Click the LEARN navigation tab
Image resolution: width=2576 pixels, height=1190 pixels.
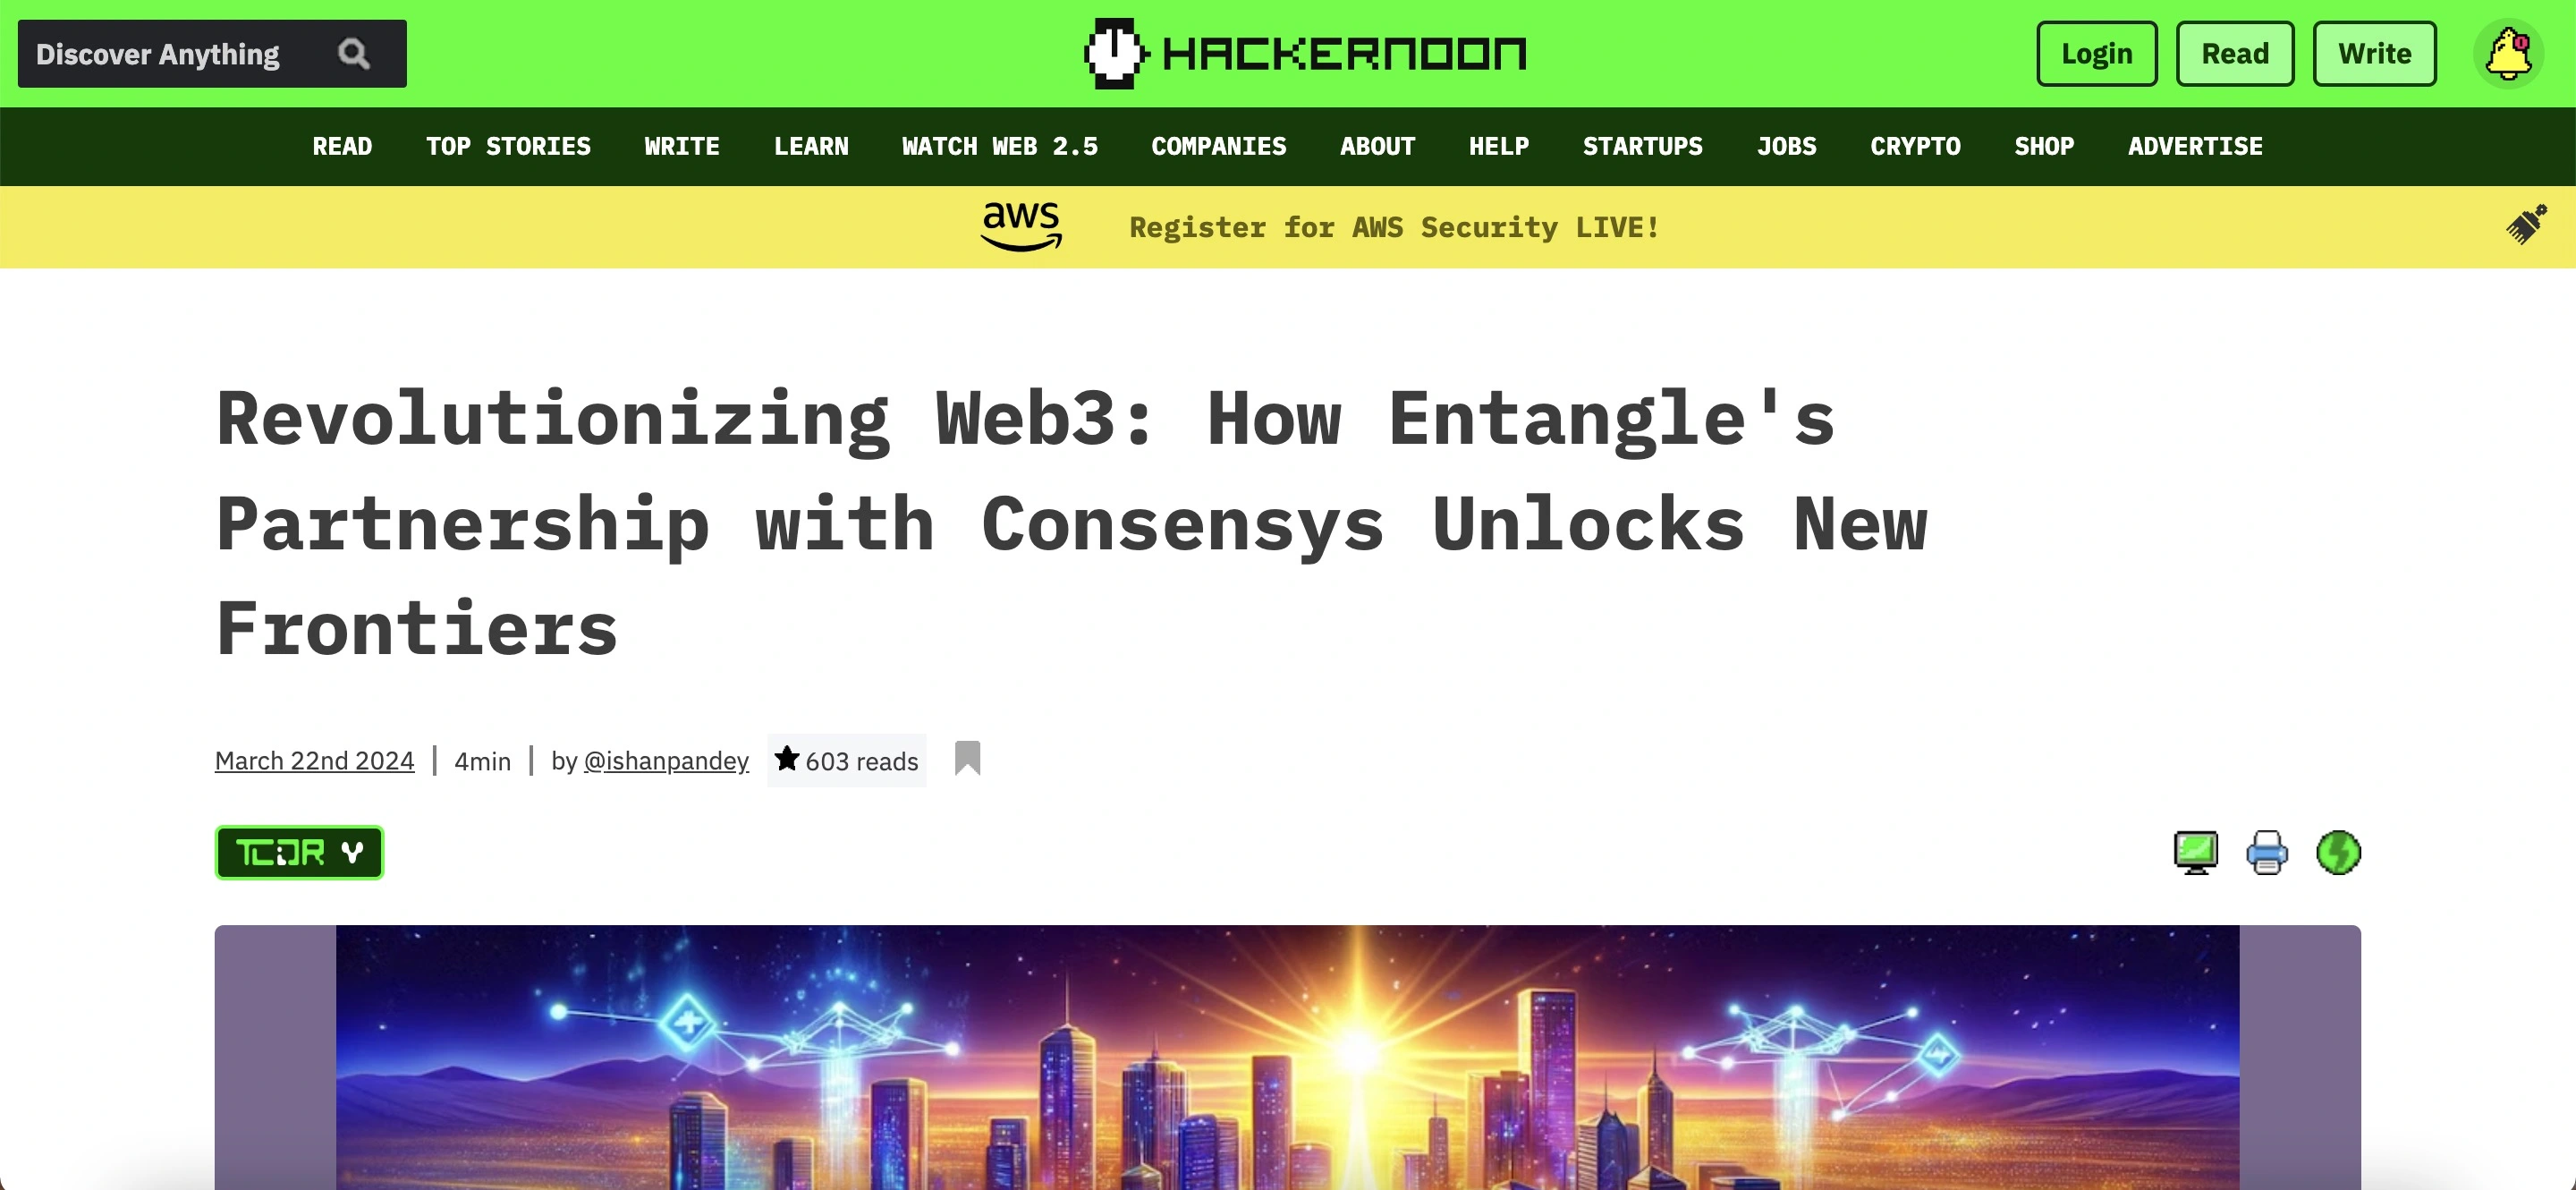click(x=810, y=146)
